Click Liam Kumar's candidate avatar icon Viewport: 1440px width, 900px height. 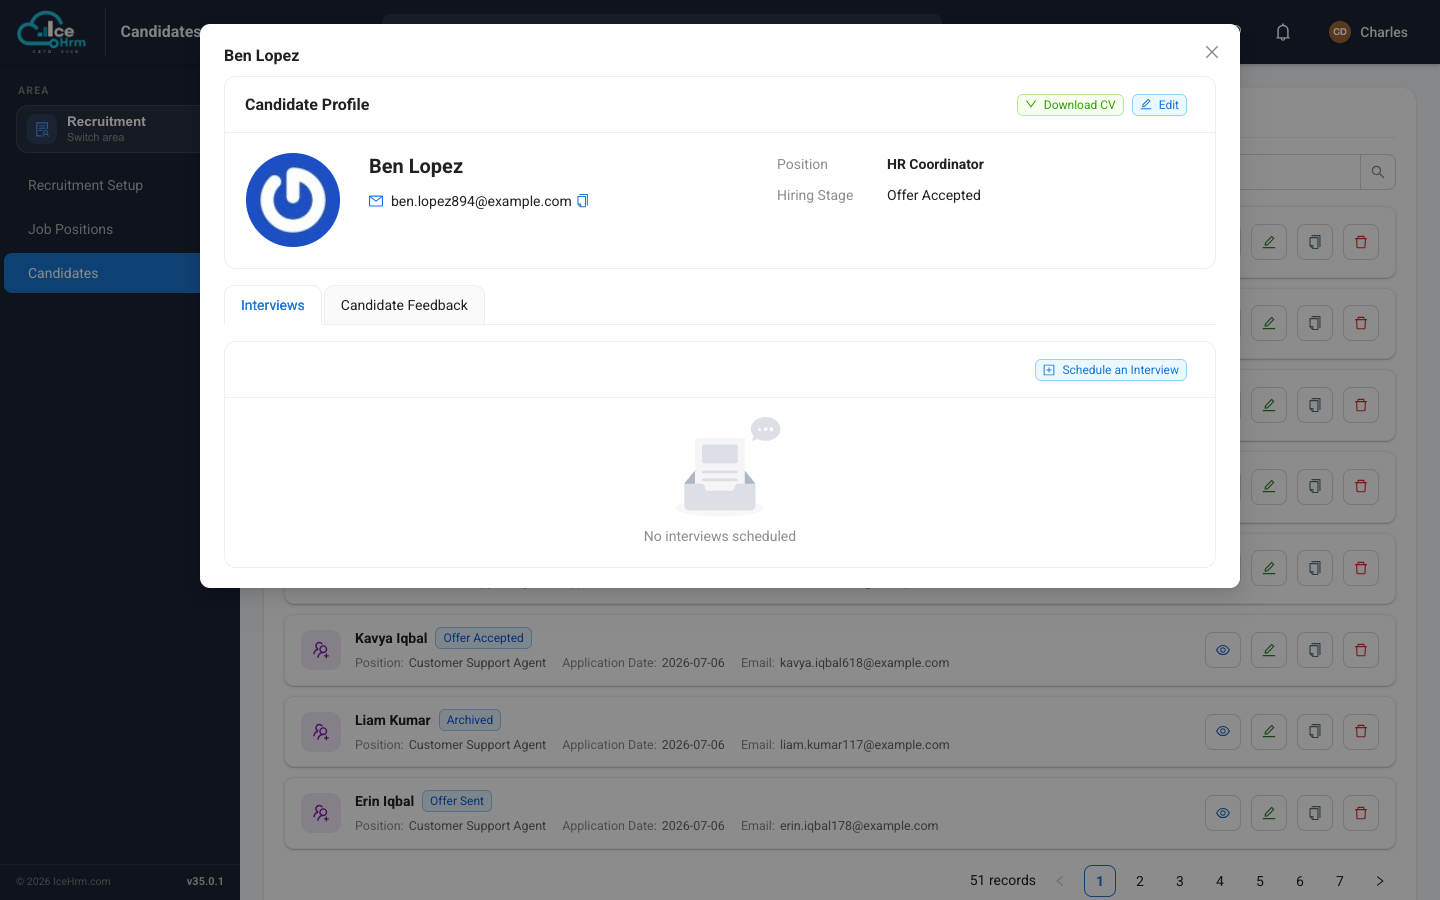[321, 732]
